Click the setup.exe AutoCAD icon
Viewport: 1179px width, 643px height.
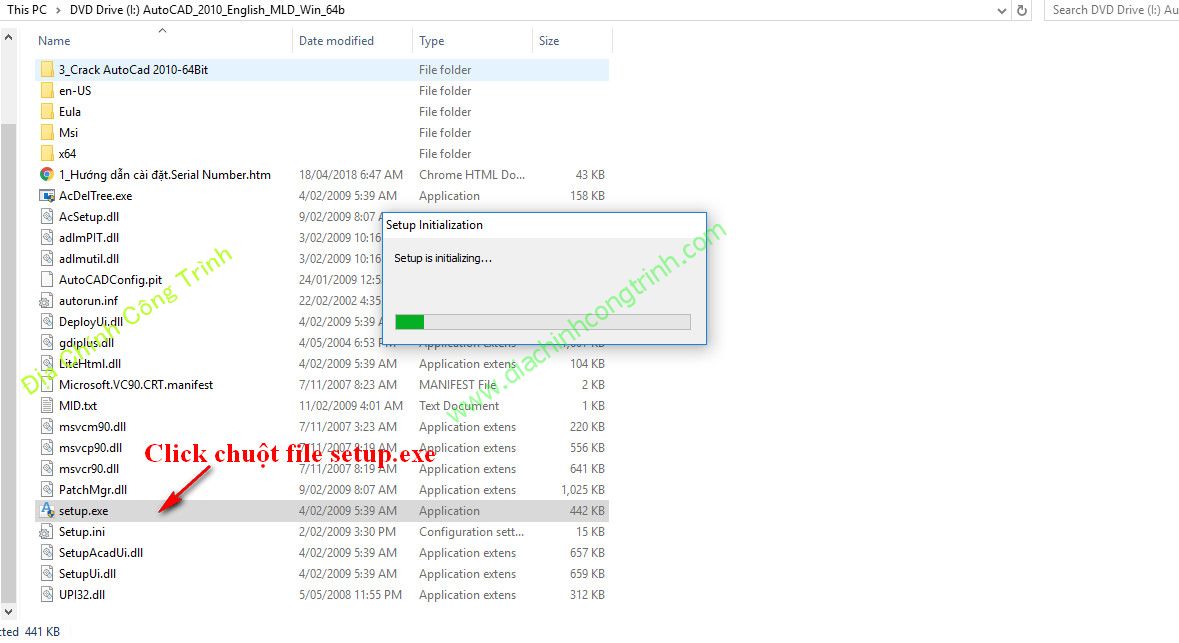[47, 511]
